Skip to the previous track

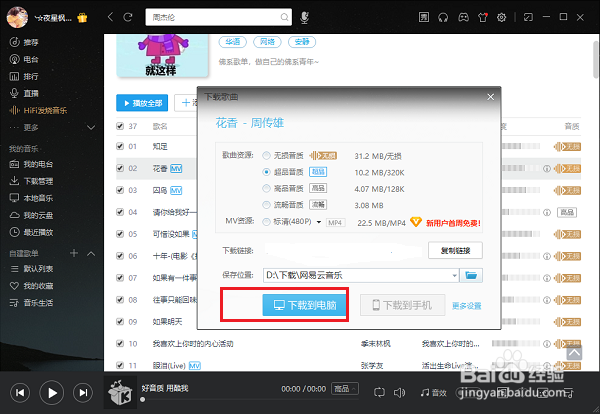20,393
